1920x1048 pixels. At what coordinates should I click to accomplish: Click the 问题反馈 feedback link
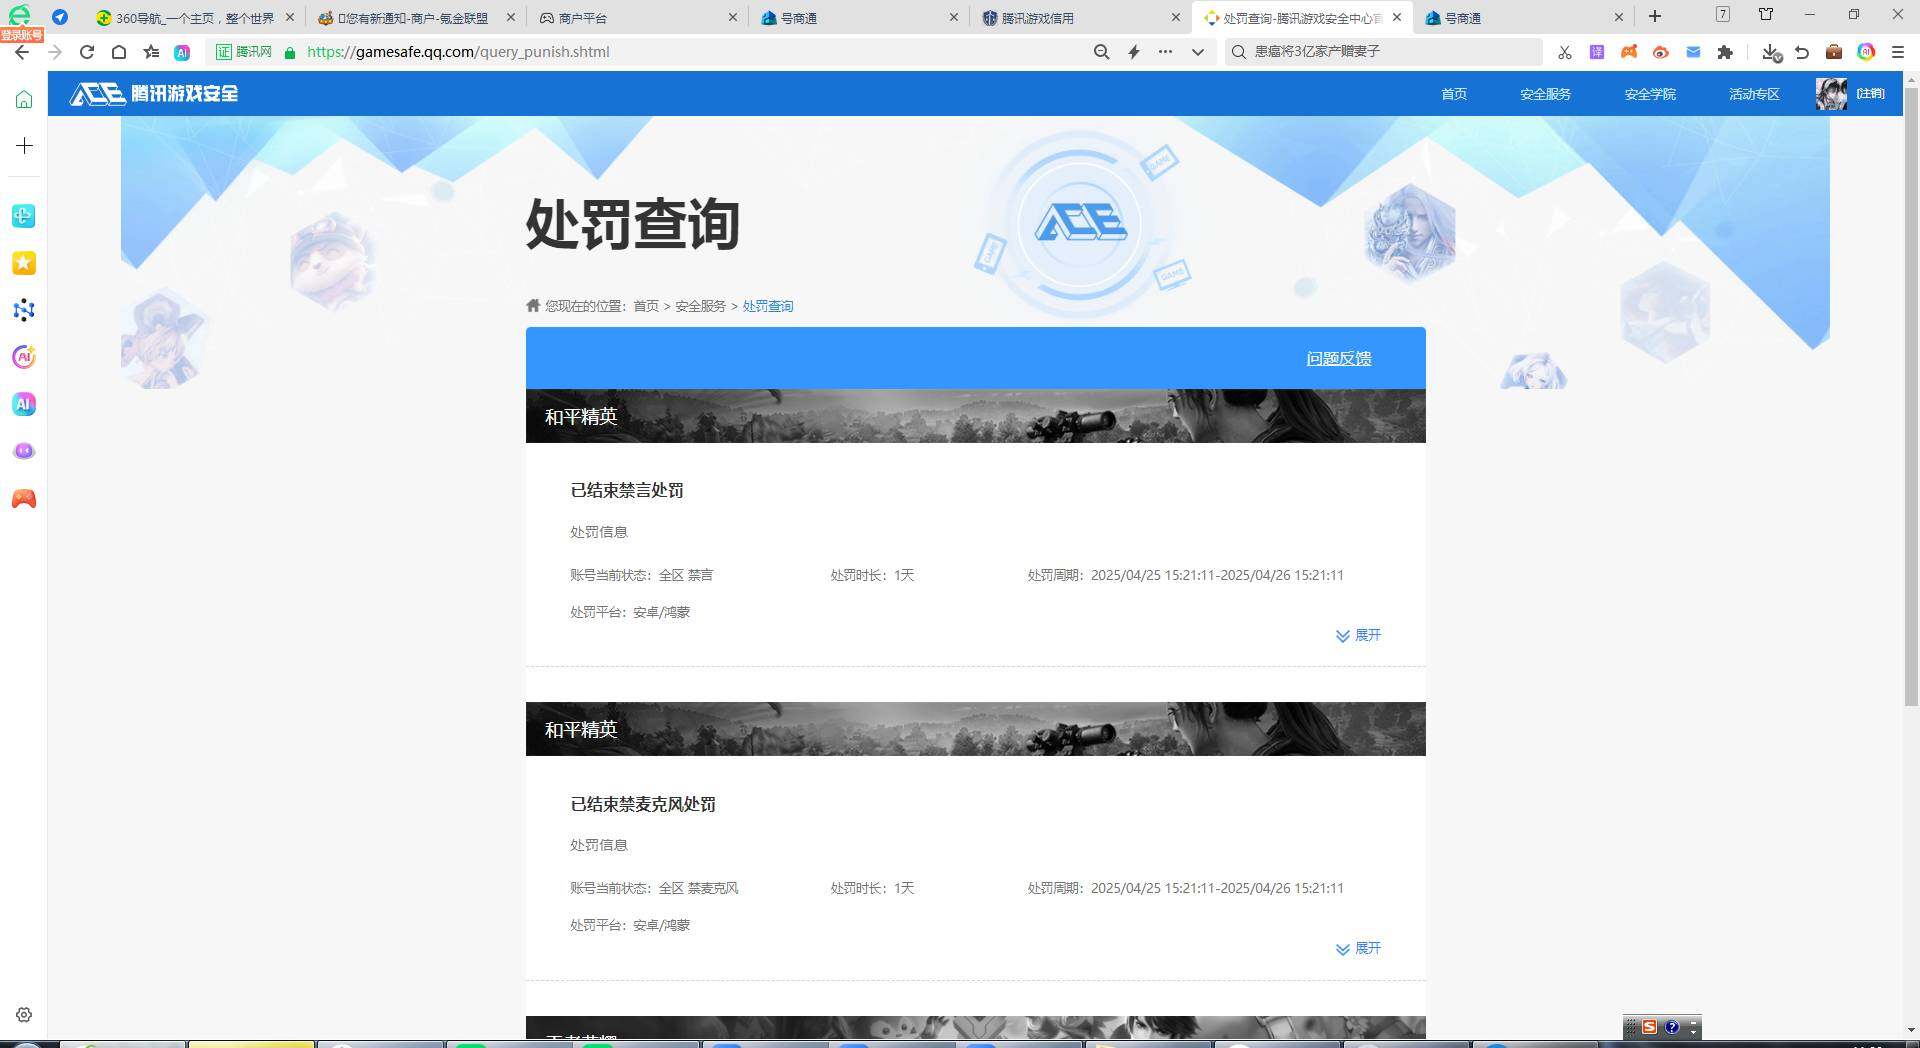click(x=1339, y=358)
